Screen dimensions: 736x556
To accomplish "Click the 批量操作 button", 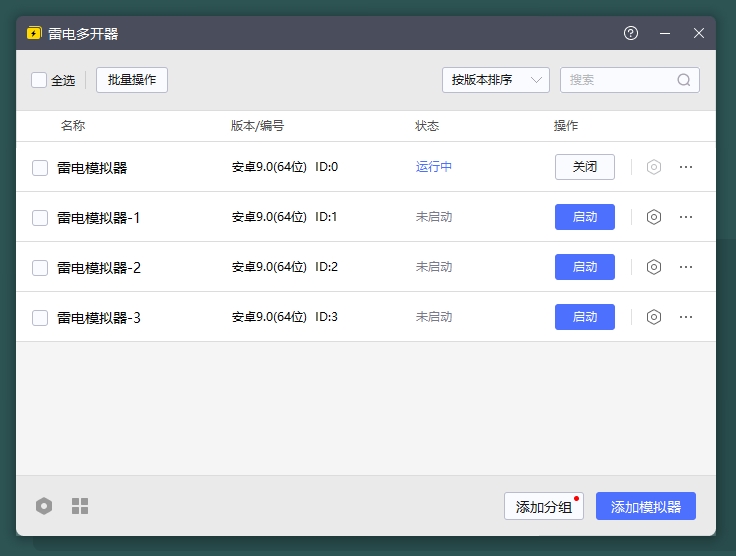I will [x=132, y=80].
